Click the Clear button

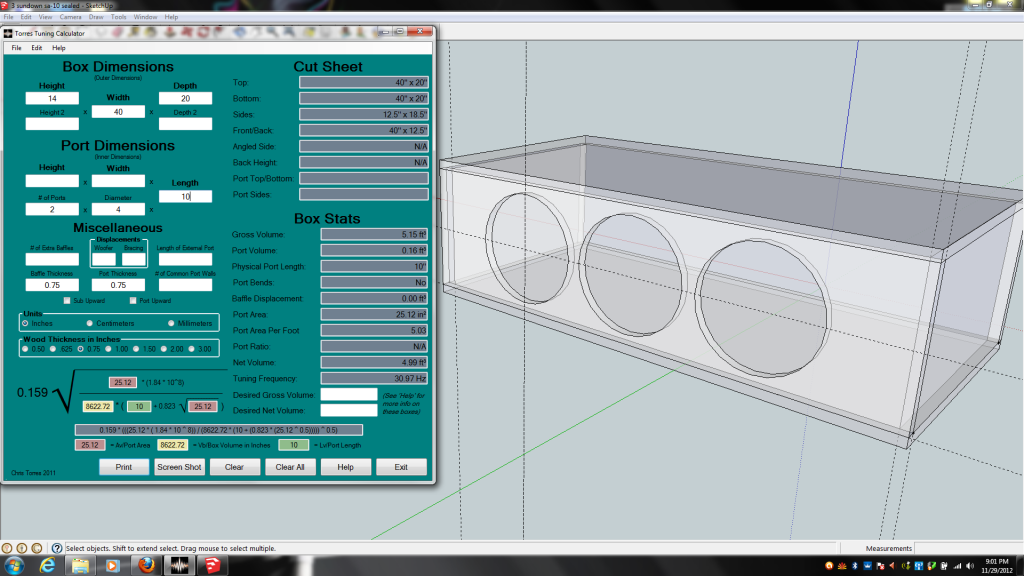pos(234,467)
